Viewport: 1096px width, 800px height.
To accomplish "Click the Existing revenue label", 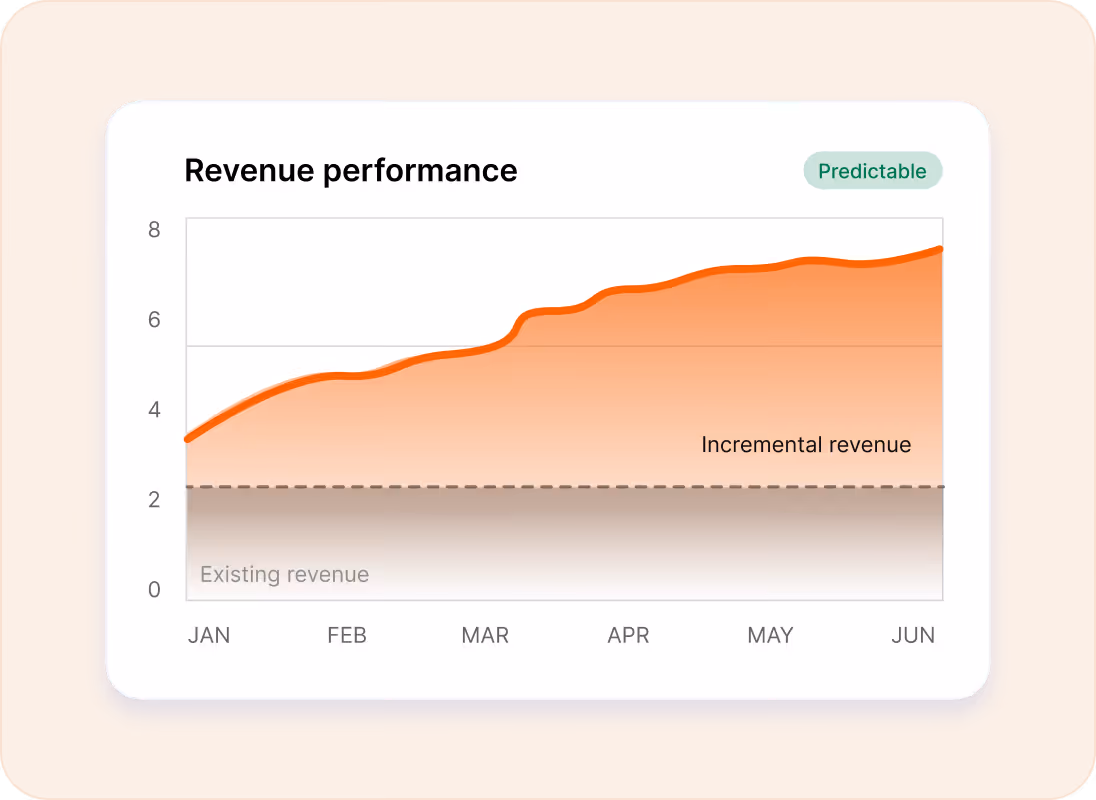I will click(284, 574).
